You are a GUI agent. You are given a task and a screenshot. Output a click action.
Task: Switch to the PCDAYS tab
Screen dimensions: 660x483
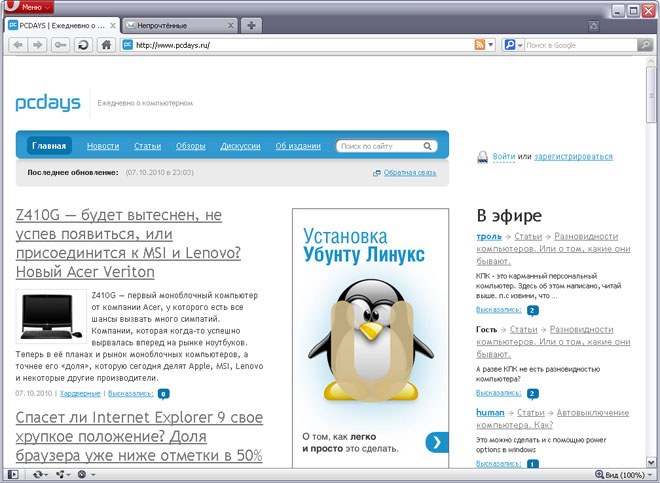click(62, 26)
